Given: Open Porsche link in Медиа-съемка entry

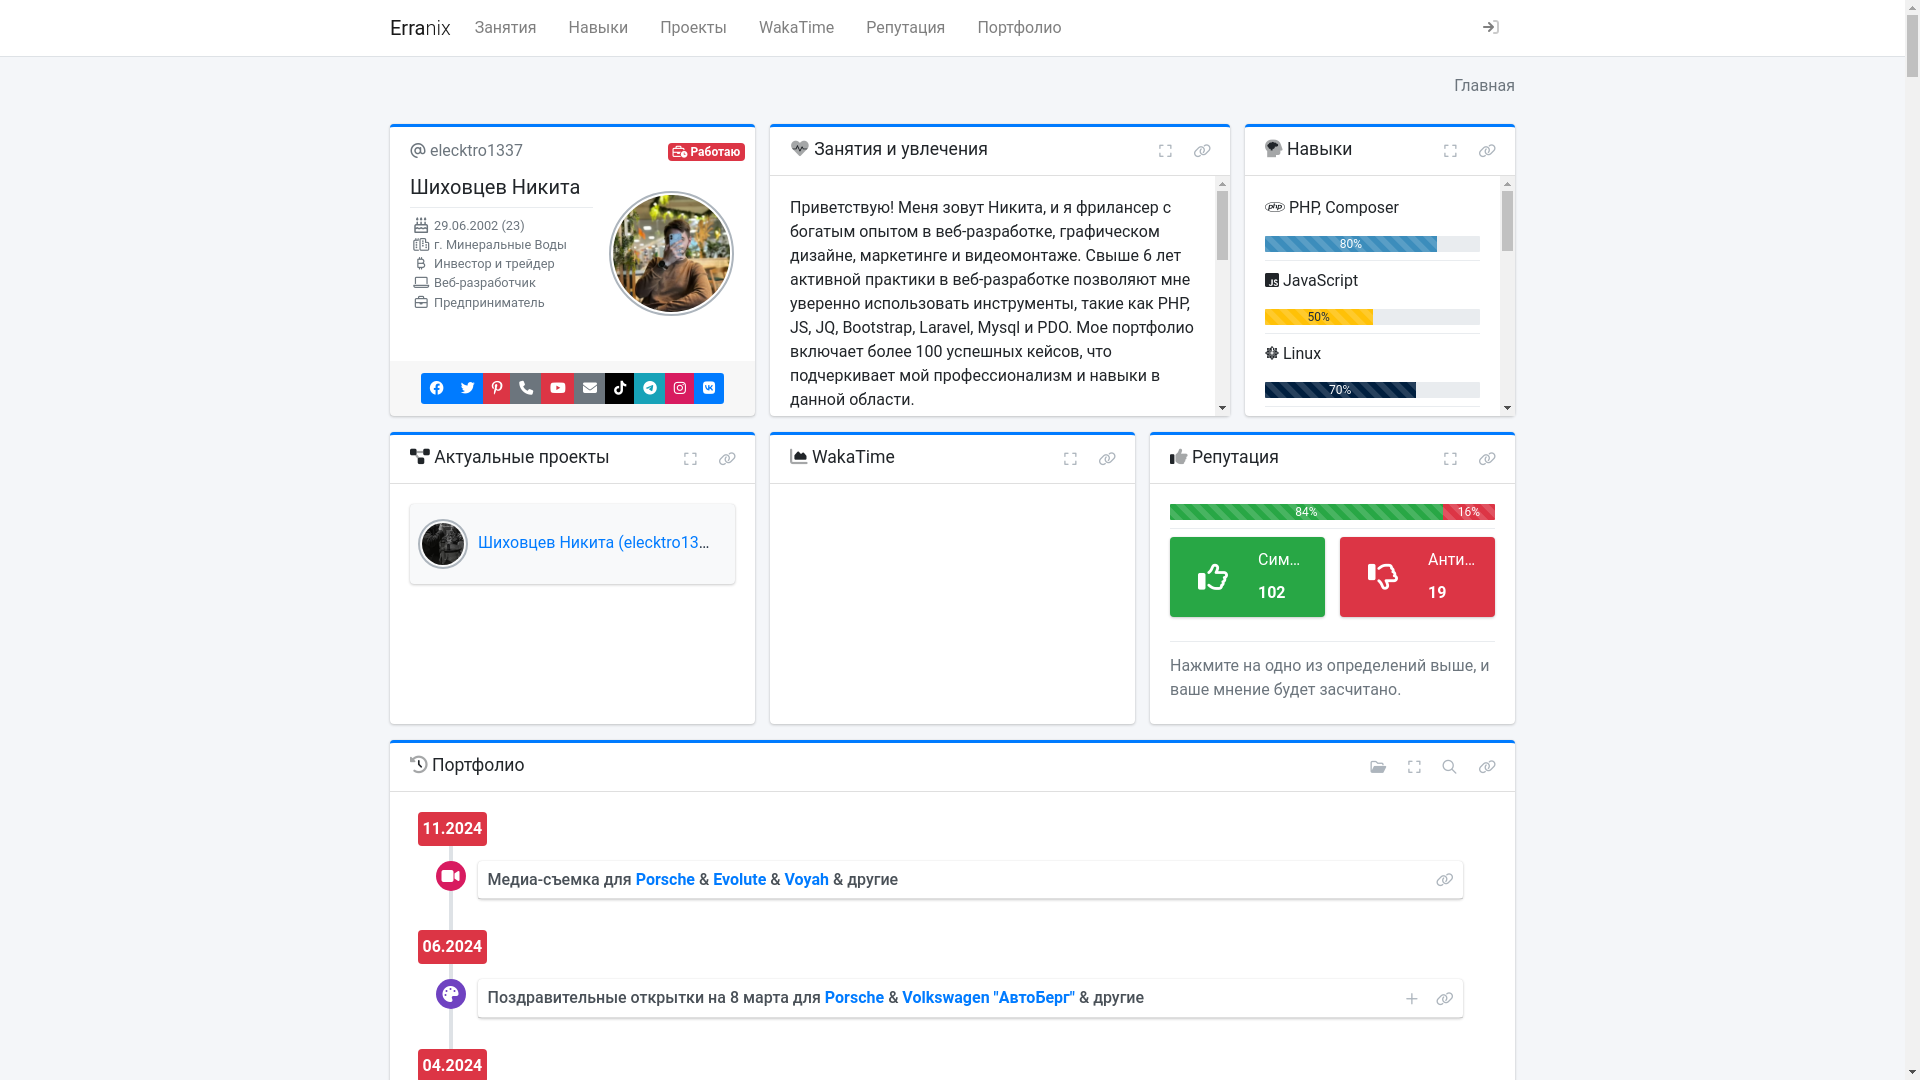Looking at the screenshot, I should click(665, 880).
